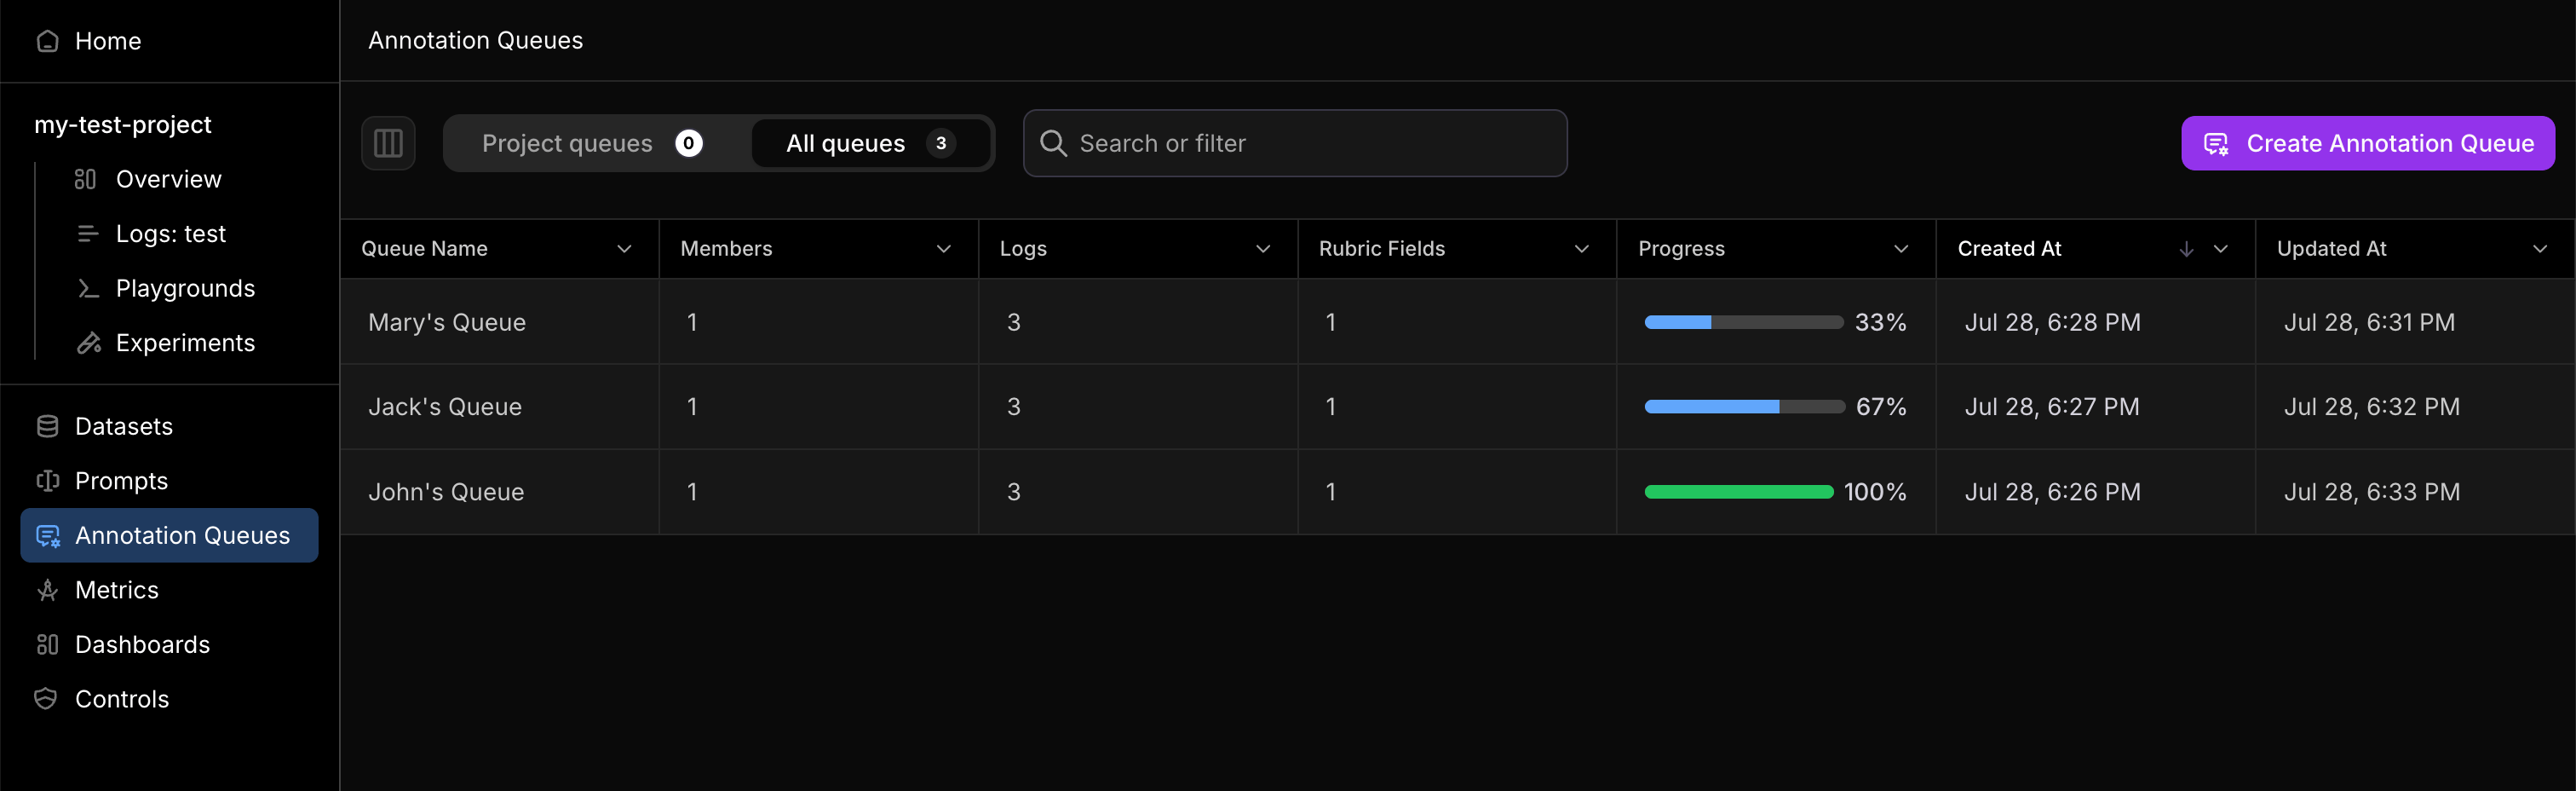Screen dimensions: 2576x791
Task: Click 'Jul 28, 6:27 PM' created cell
Action: coord(2052,407)
